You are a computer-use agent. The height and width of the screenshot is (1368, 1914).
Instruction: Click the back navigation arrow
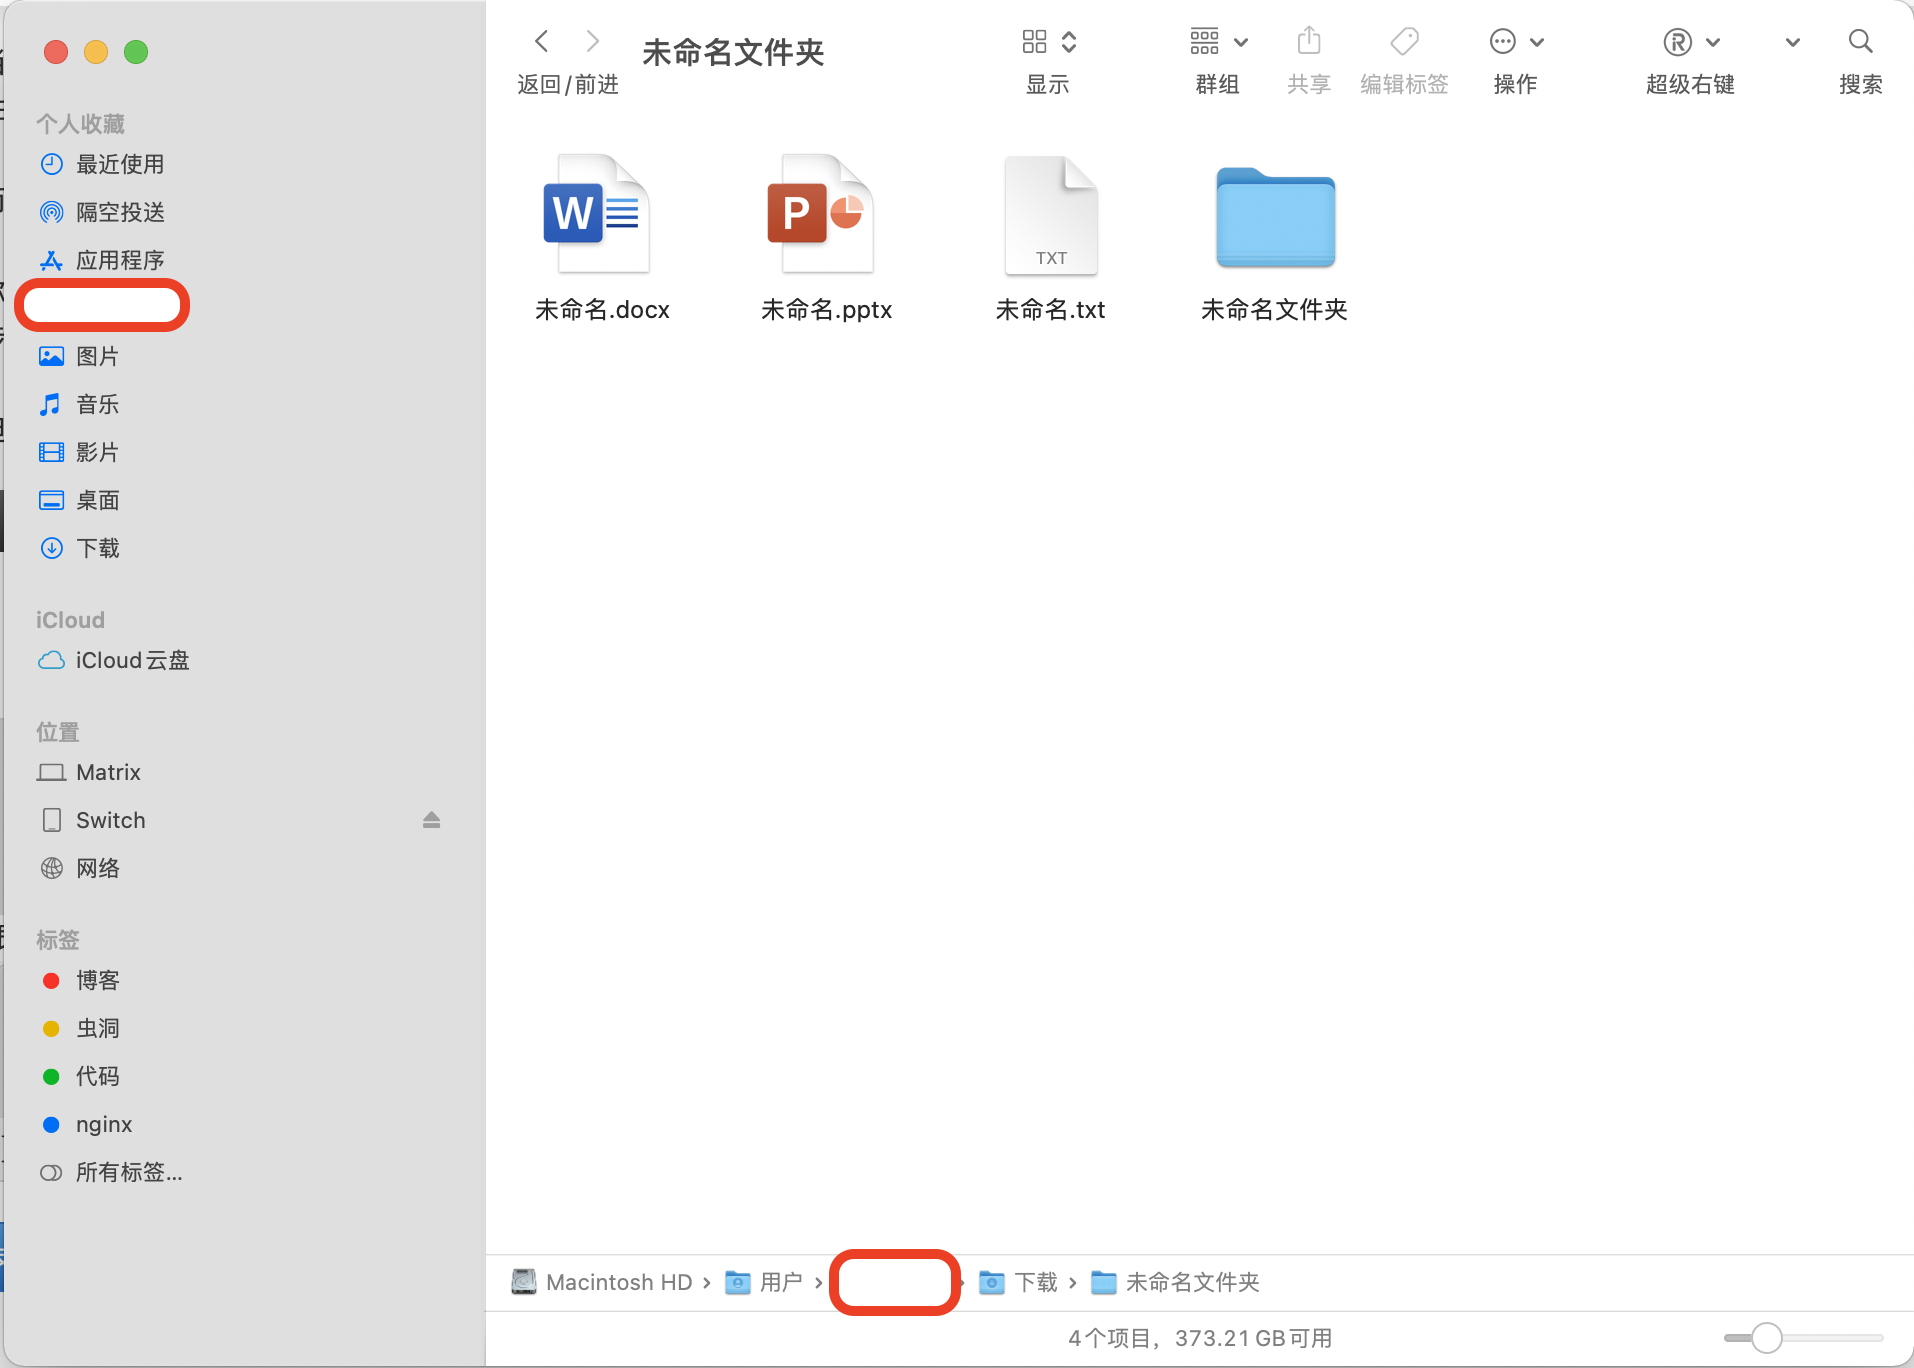tap(542, 41)
